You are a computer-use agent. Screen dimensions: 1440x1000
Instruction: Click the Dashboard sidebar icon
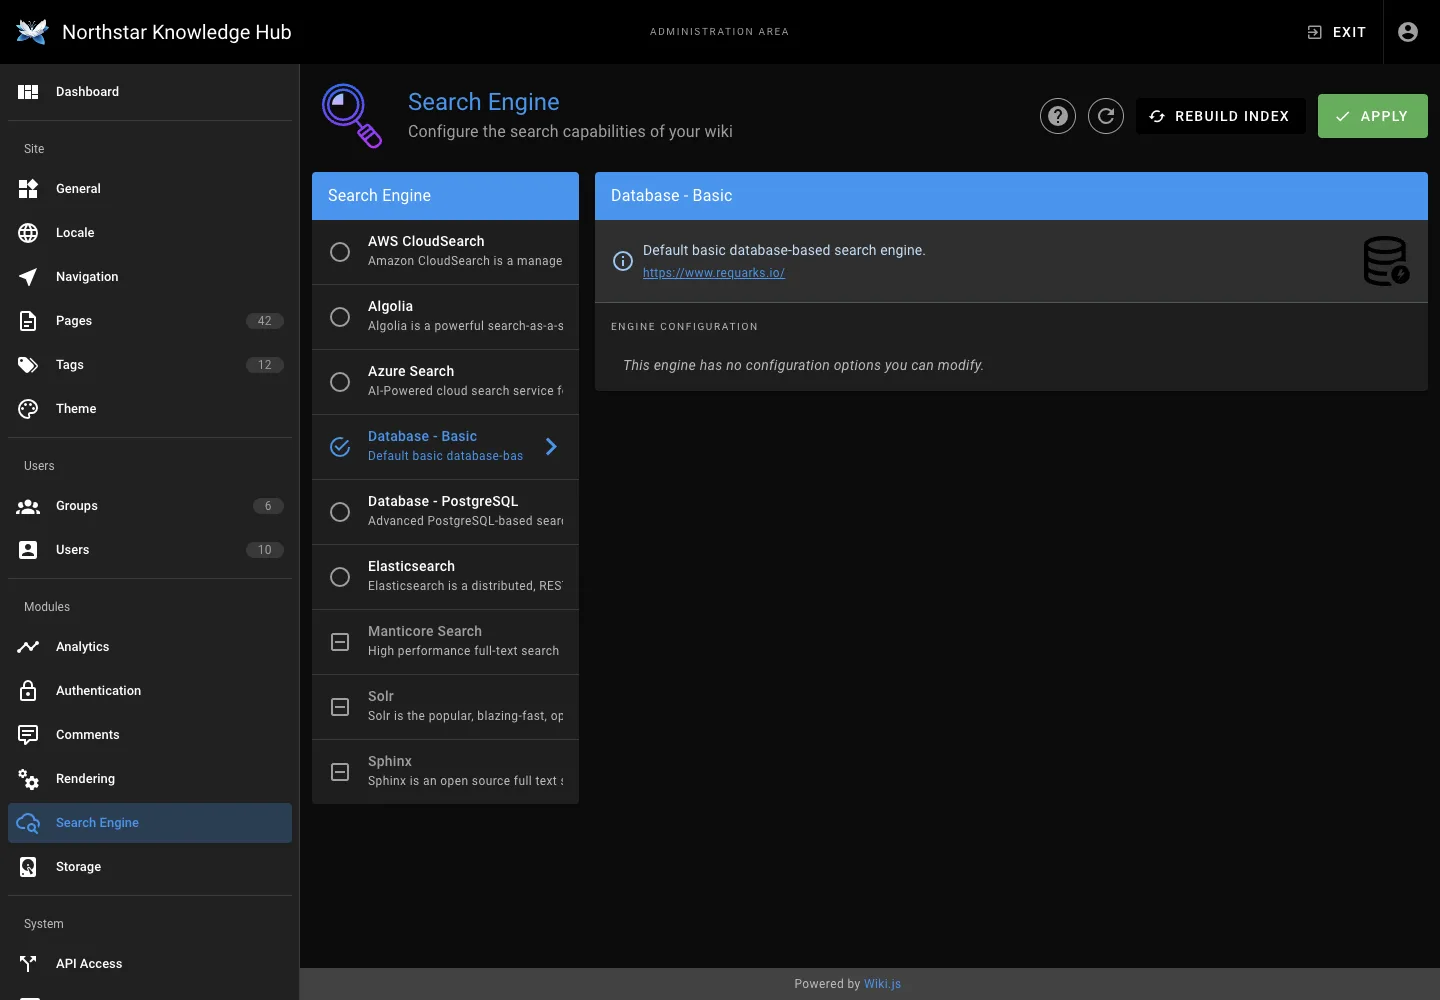[28, 92]
